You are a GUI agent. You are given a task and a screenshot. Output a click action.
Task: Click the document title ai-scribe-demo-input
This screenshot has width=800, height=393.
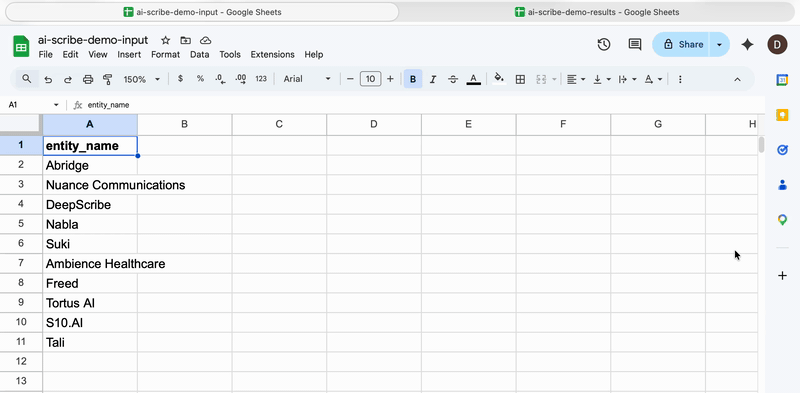[93, 40]
